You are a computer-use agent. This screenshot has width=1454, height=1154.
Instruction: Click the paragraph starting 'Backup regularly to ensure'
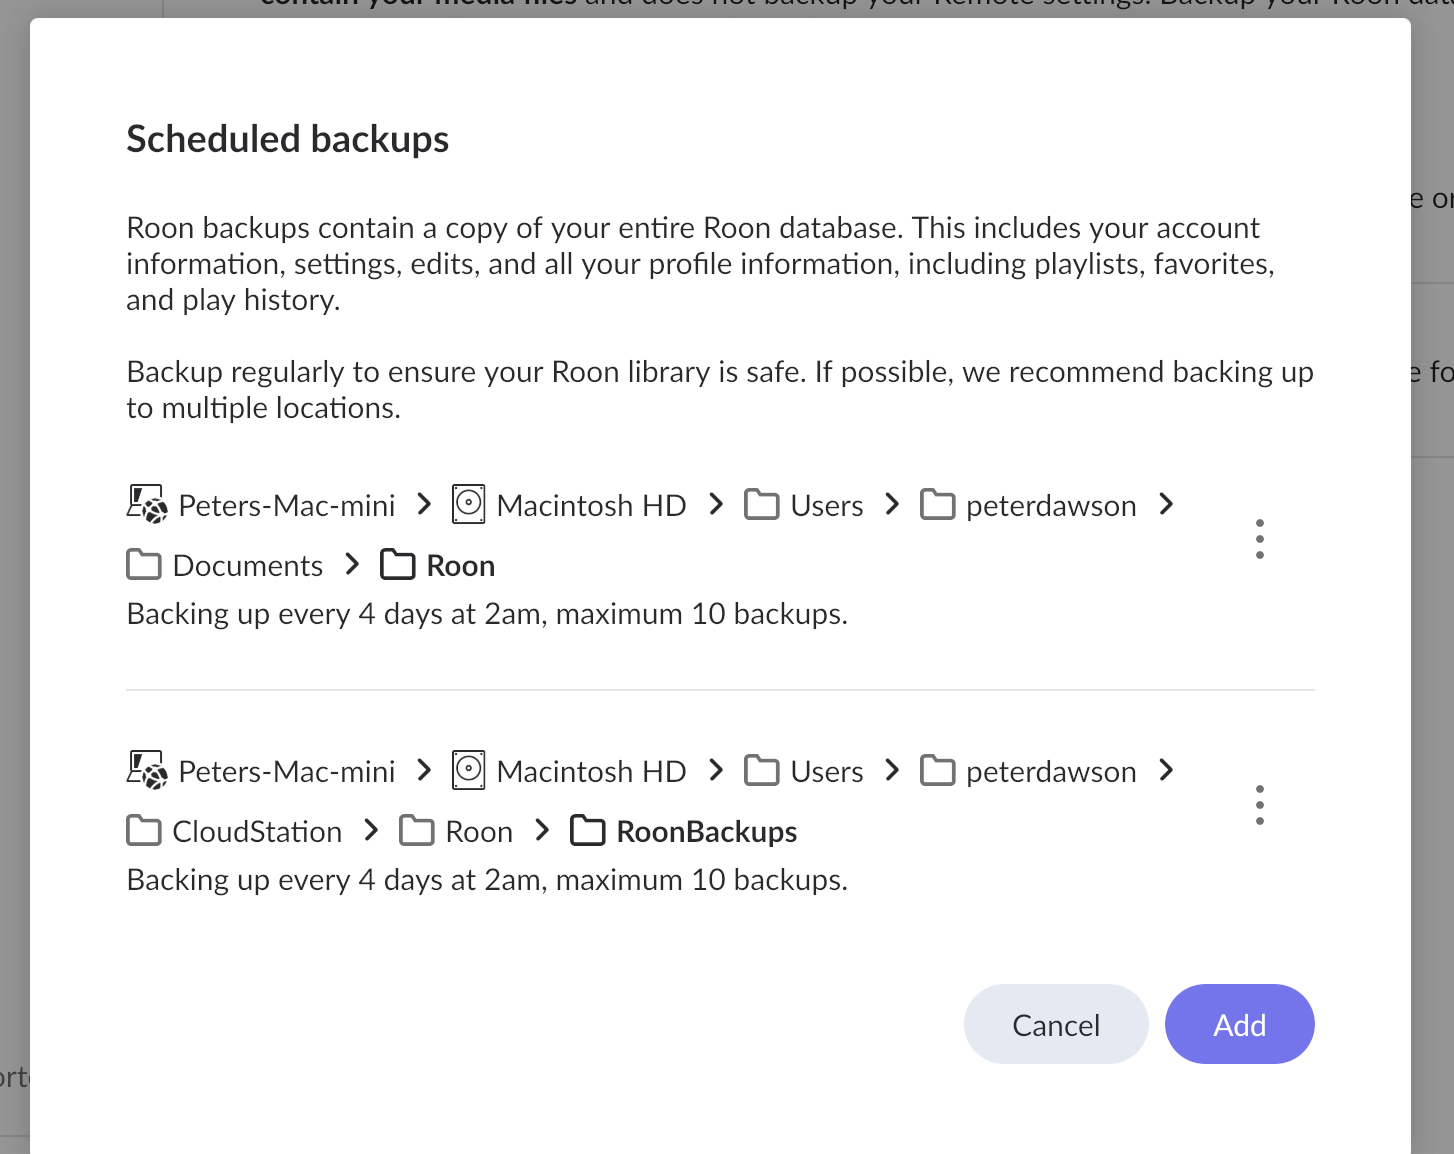[720, 390]
